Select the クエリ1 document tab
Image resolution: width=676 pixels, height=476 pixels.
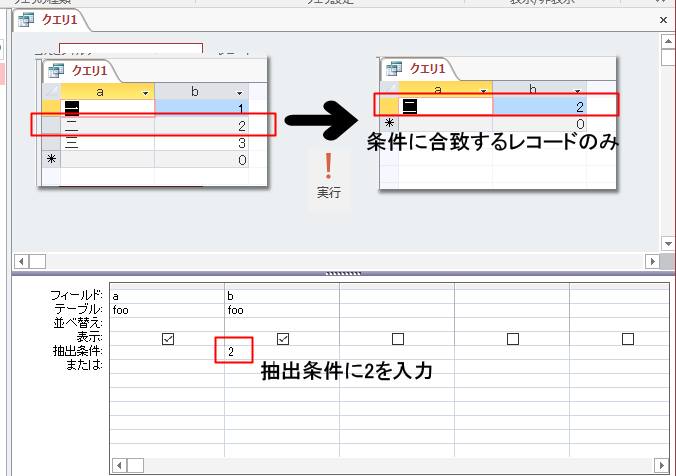click(52, 20)
